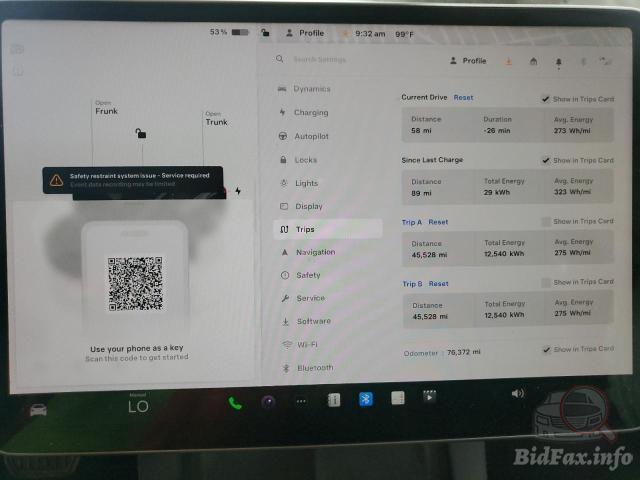This screenshot has height=480, width=640.
Task: Open the safety restraint system alert
Action: click(133, 180)
